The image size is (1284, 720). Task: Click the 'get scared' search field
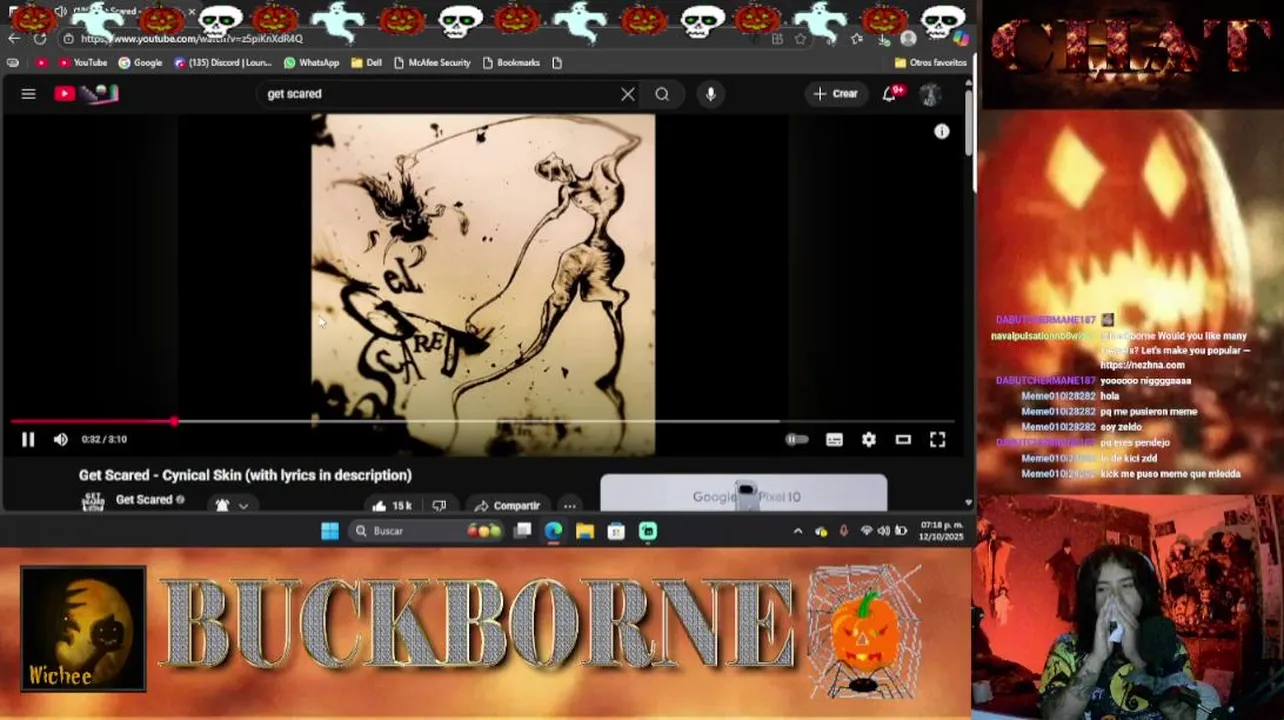[x=435, y=94]
